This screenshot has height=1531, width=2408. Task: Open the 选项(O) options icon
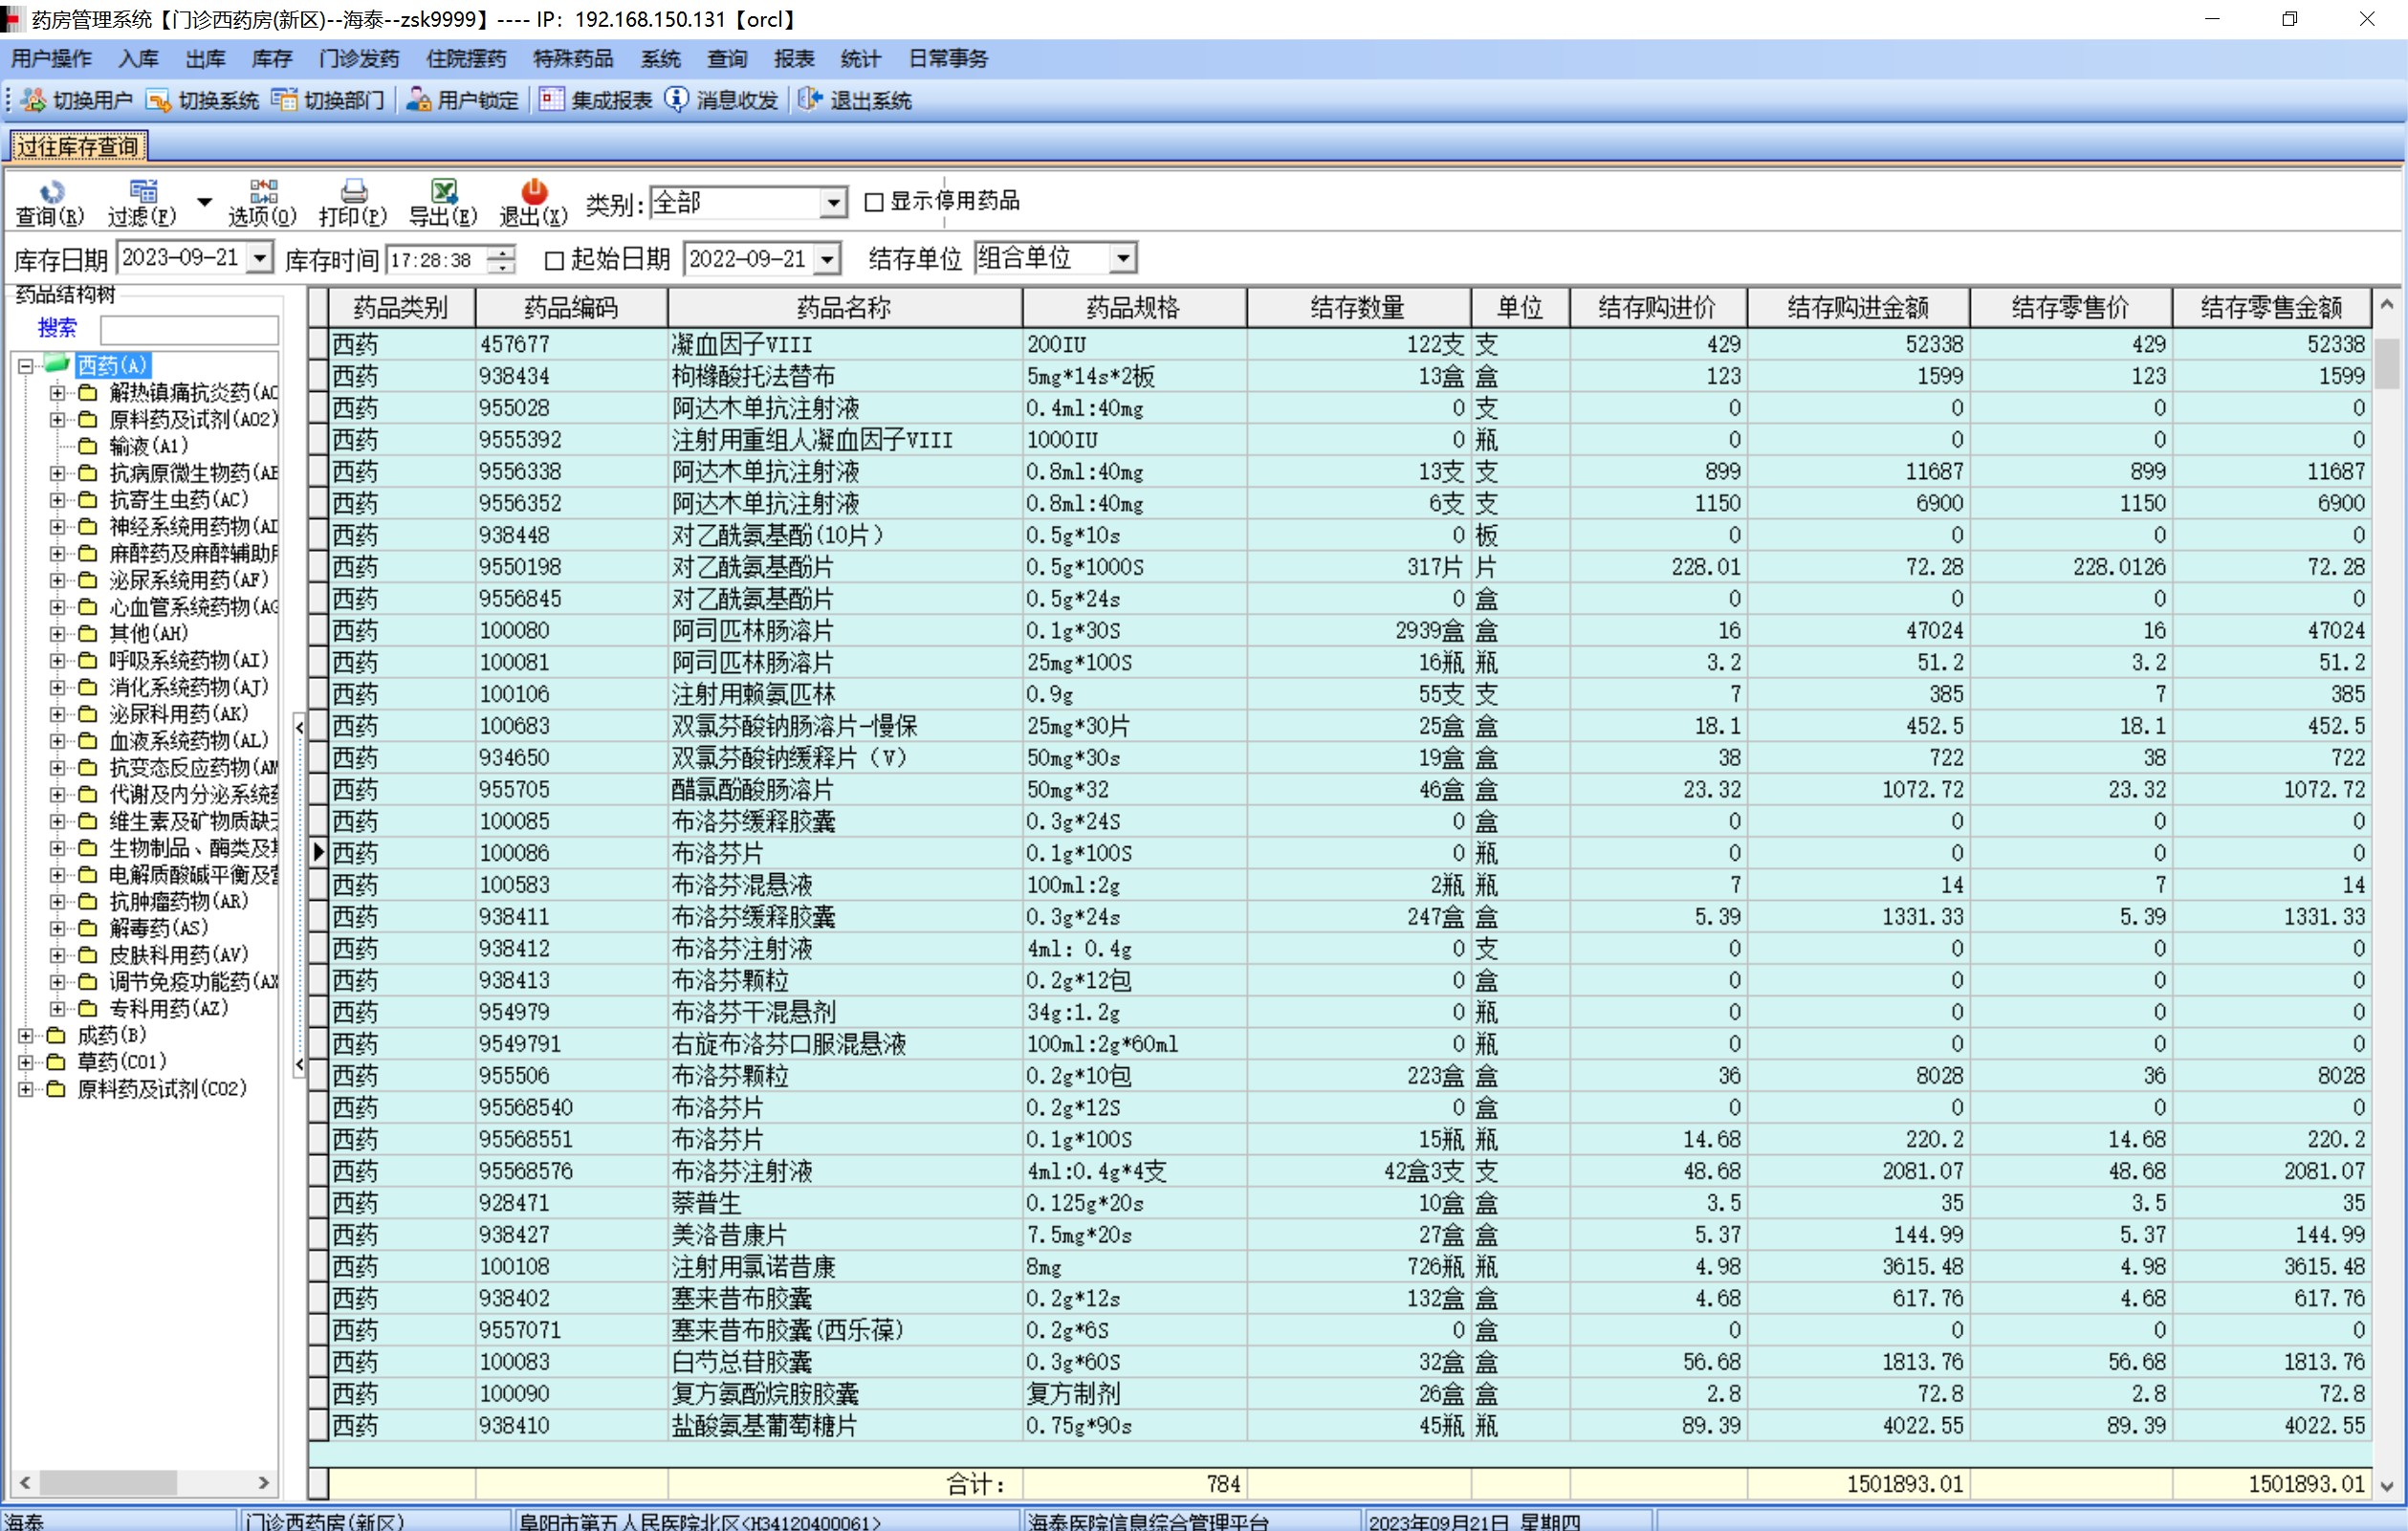[263, 192]
